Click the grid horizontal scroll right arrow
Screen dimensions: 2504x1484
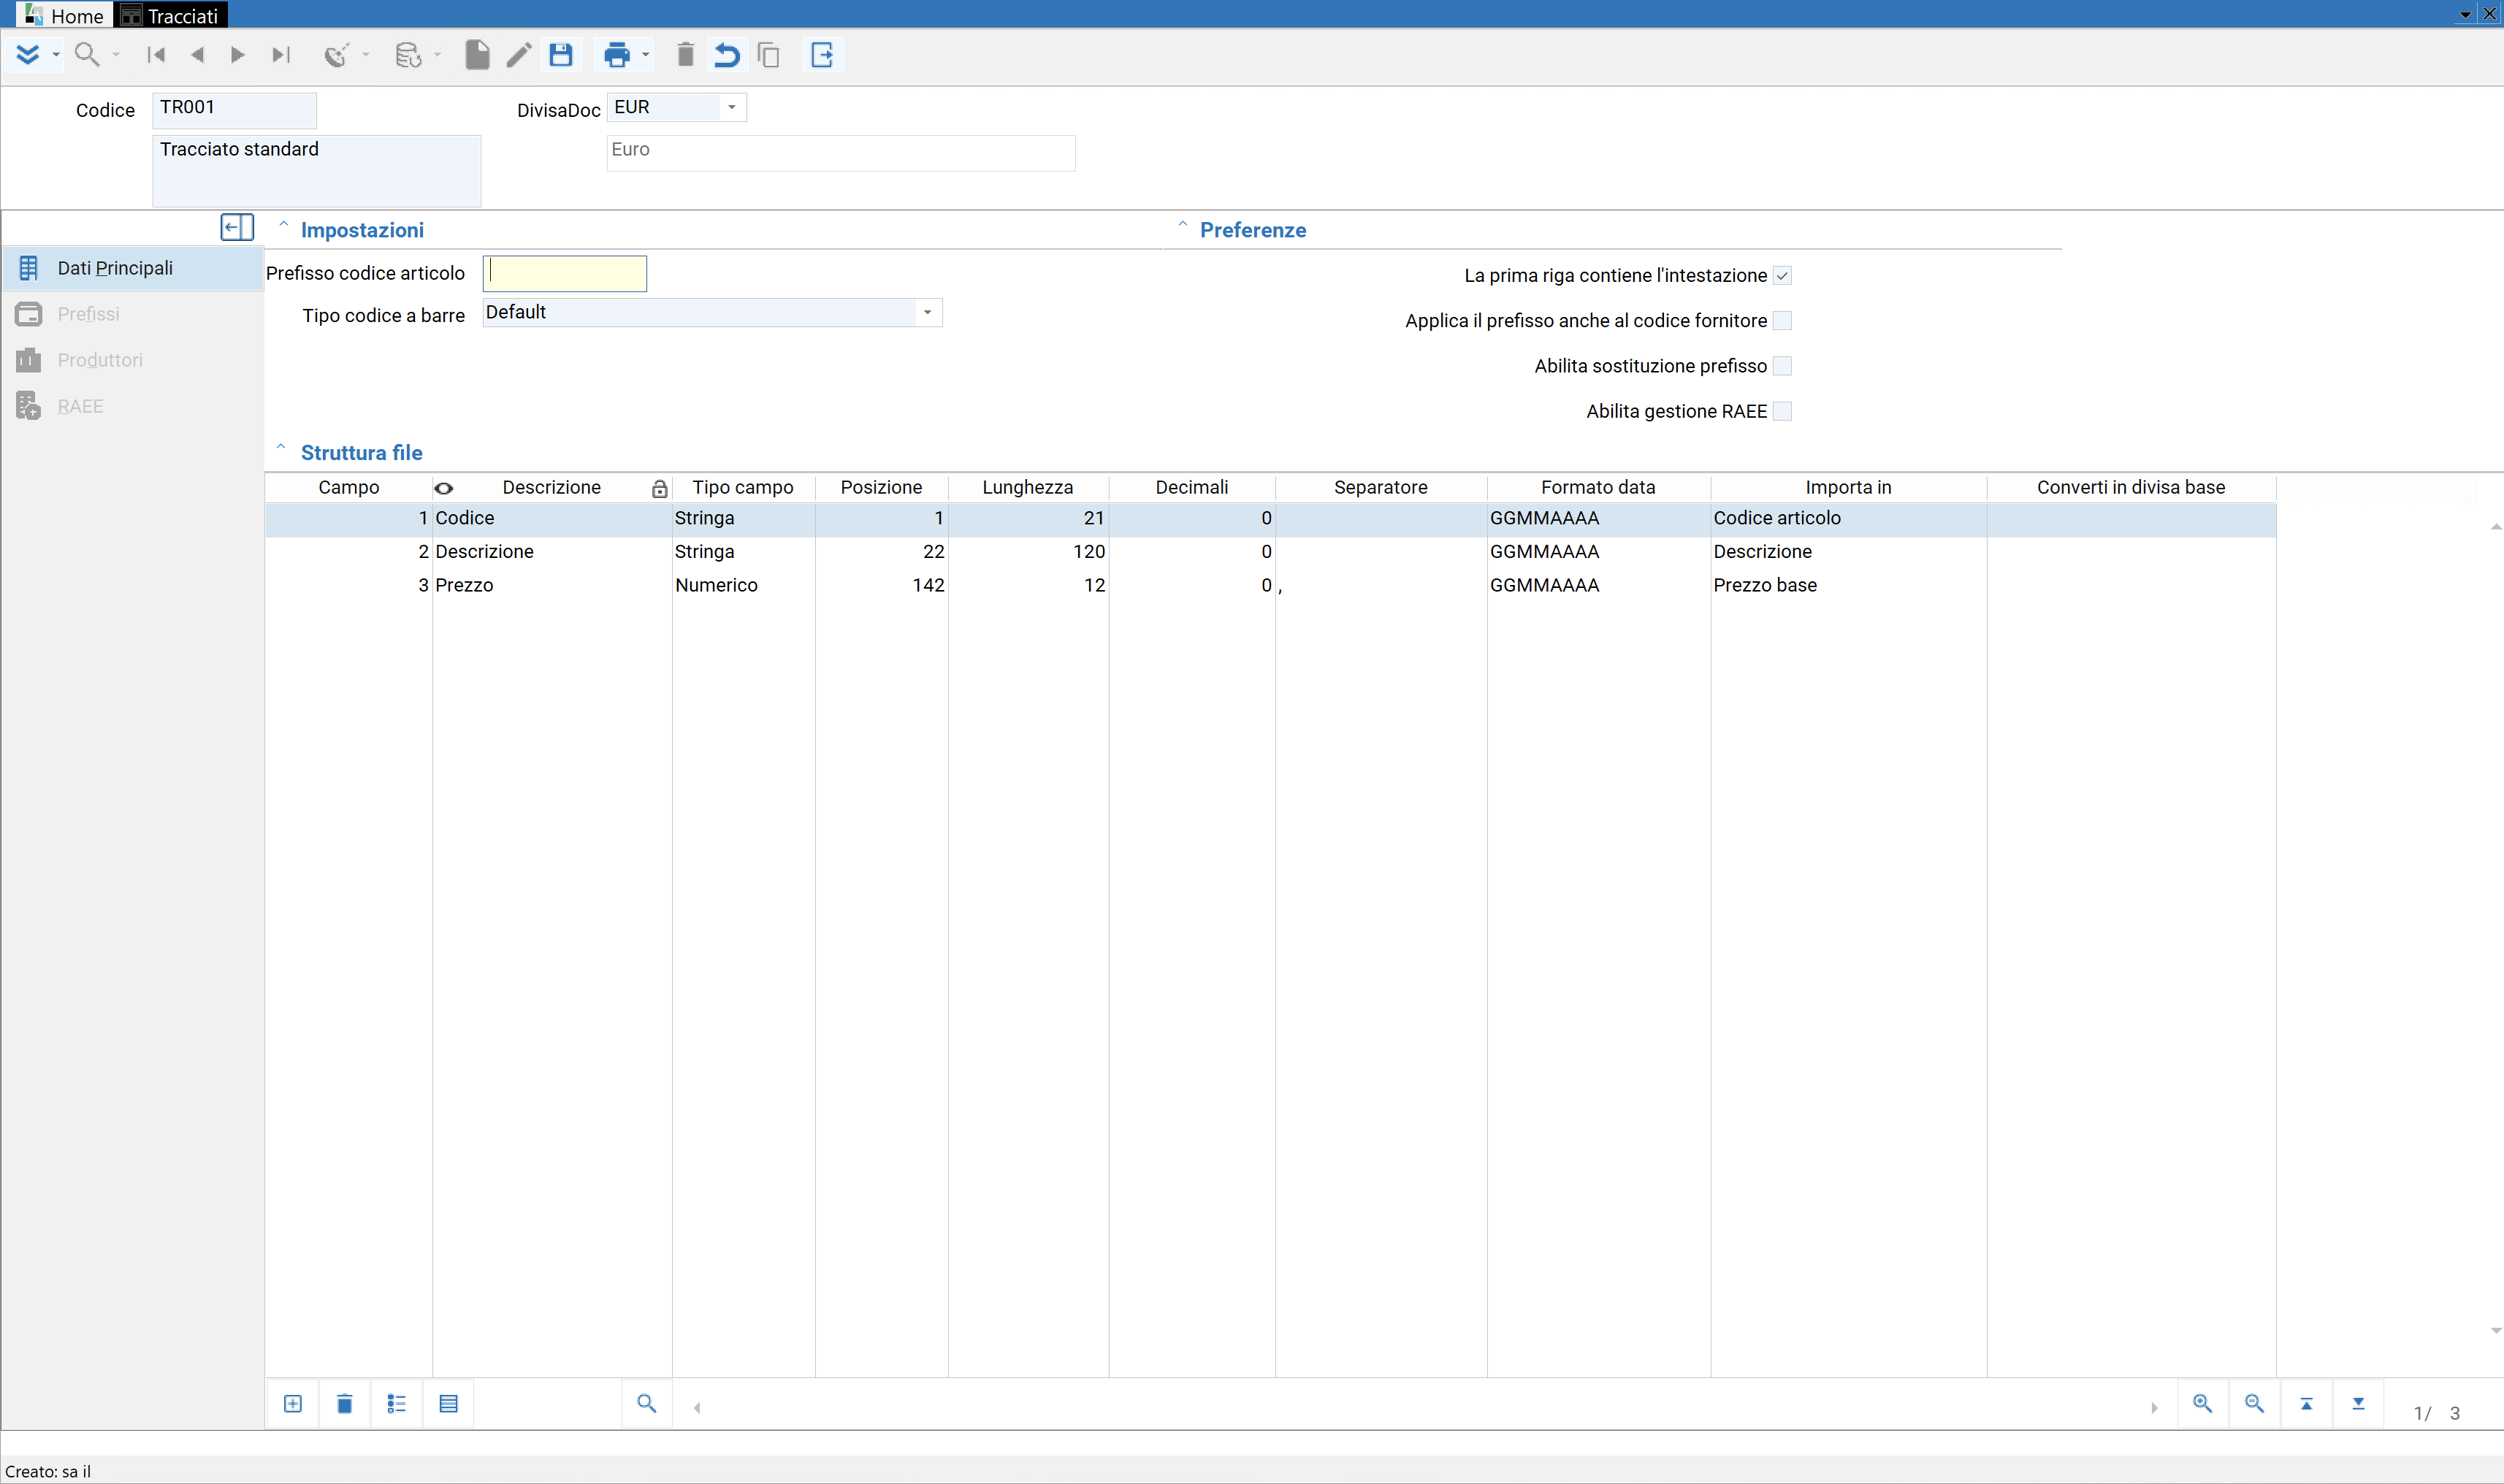click(x=2154, y=1408)
